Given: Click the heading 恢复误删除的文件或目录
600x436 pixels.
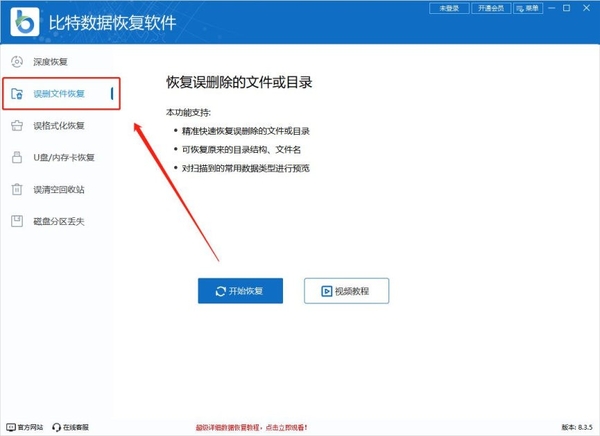Looking at the screenshot, I should tap(239, 82).
